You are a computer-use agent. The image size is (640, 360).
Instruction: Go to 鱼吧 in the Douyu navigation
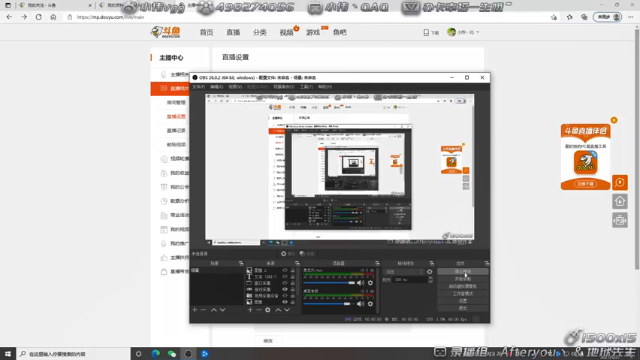(x=340, y=32)
